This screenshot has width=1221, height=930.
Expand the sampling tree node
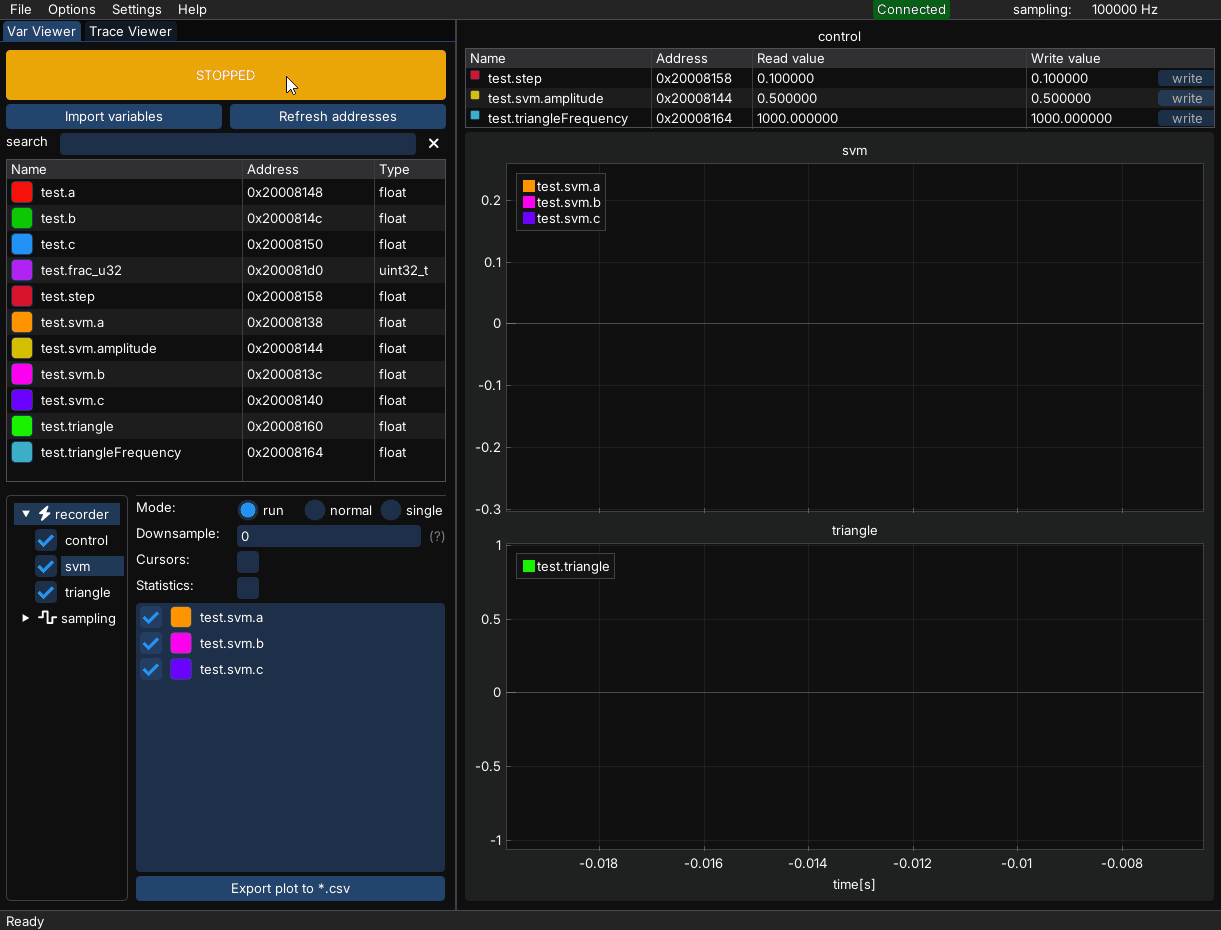click(26, 618)
